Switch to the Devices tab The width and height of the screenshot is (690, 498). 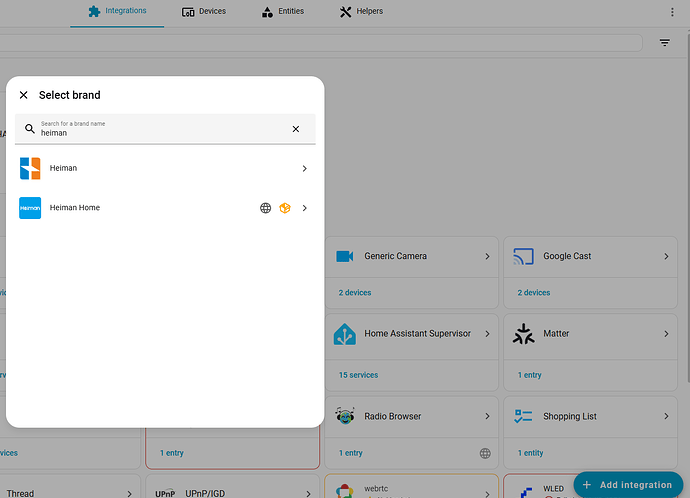[204, 11]
